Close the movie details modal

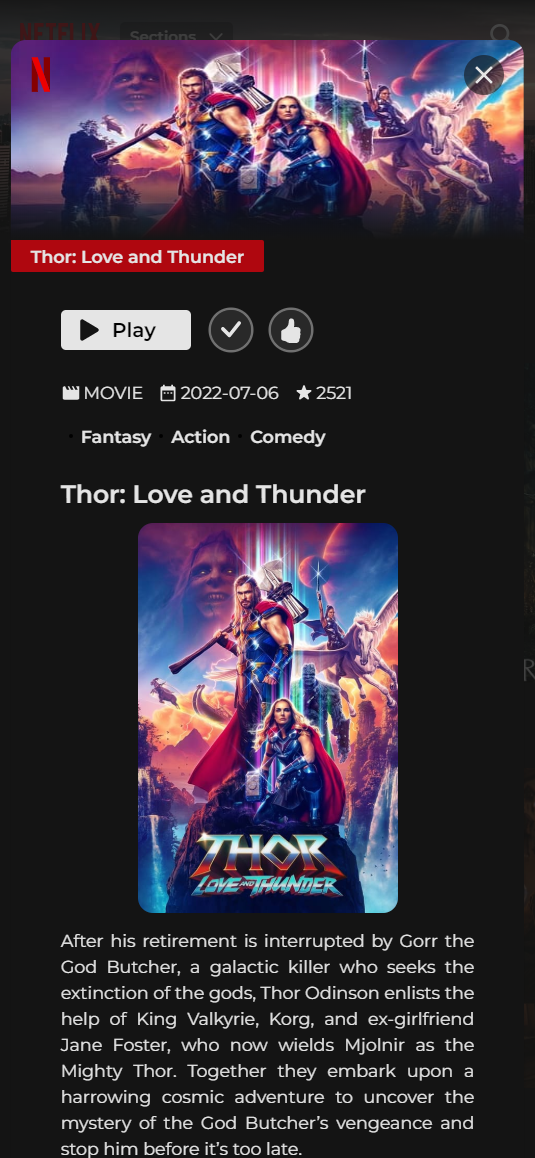click(x=483, y=75)
